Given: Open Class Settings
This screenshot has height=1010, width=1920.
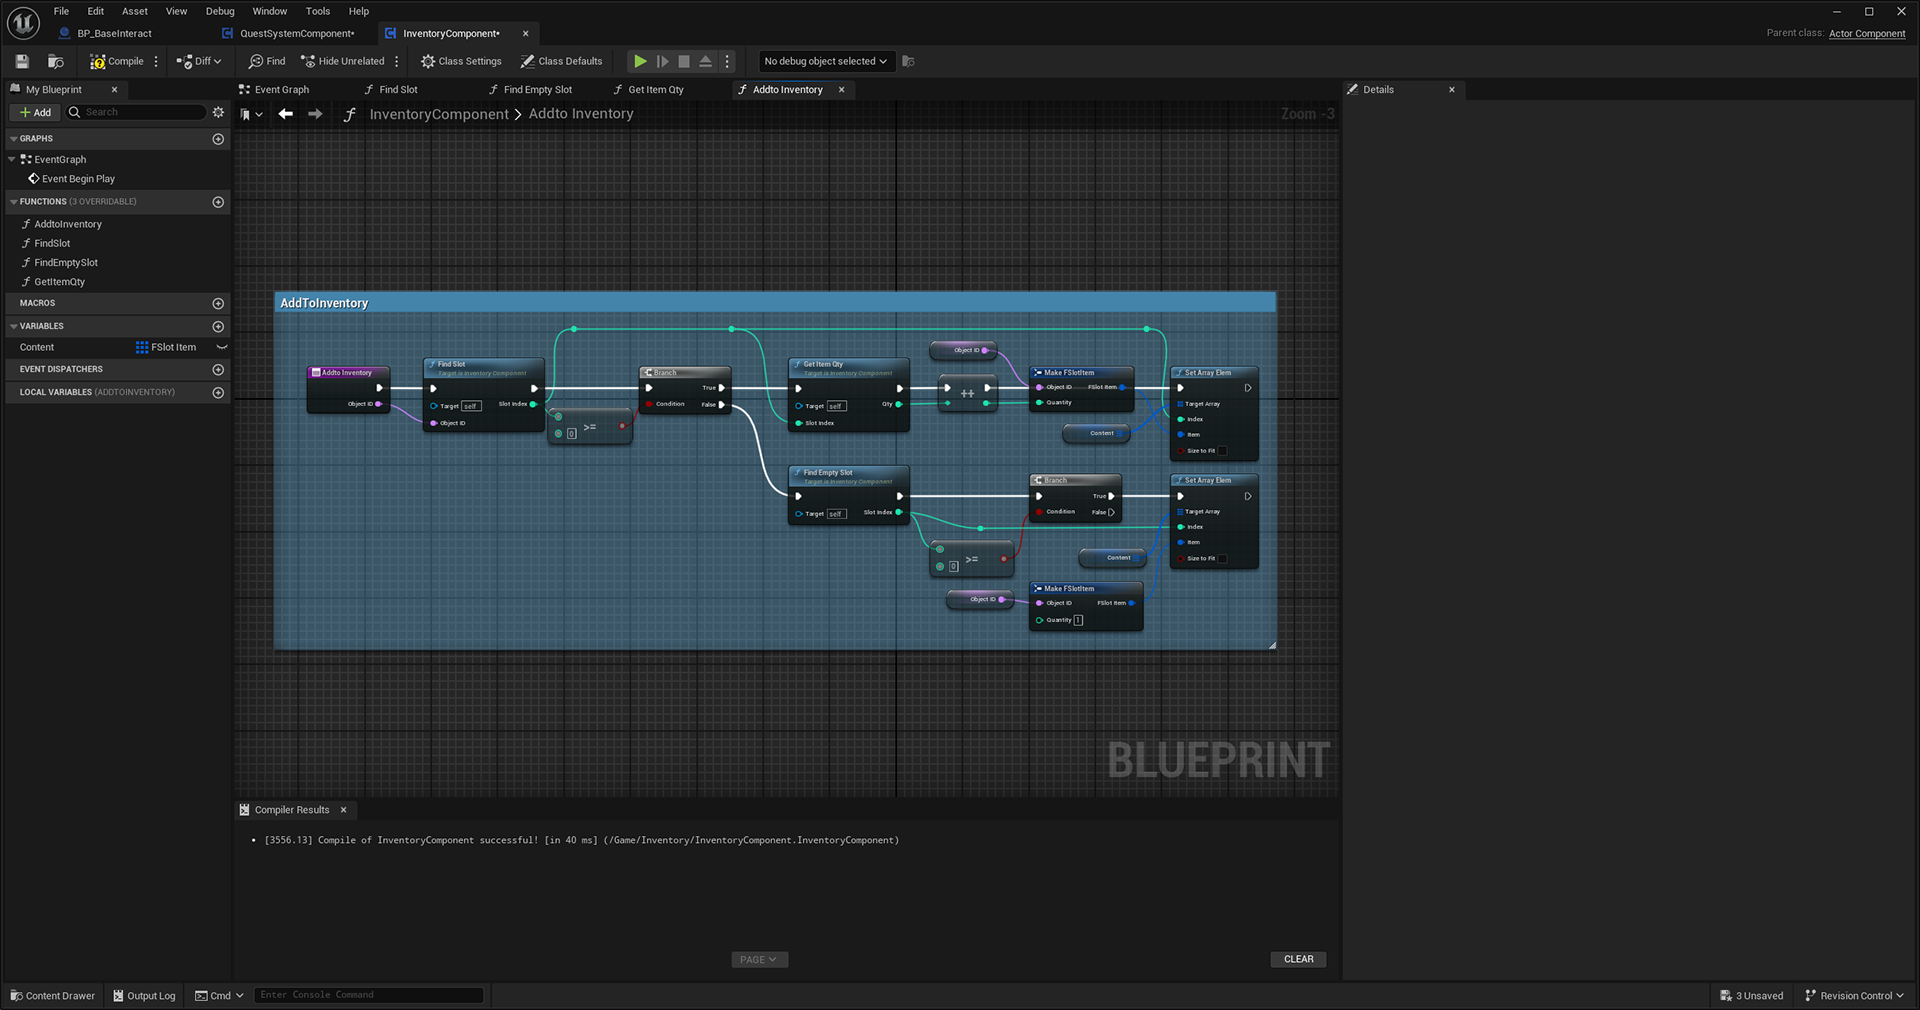Looking at the screenshot, I should click(461, 61).
